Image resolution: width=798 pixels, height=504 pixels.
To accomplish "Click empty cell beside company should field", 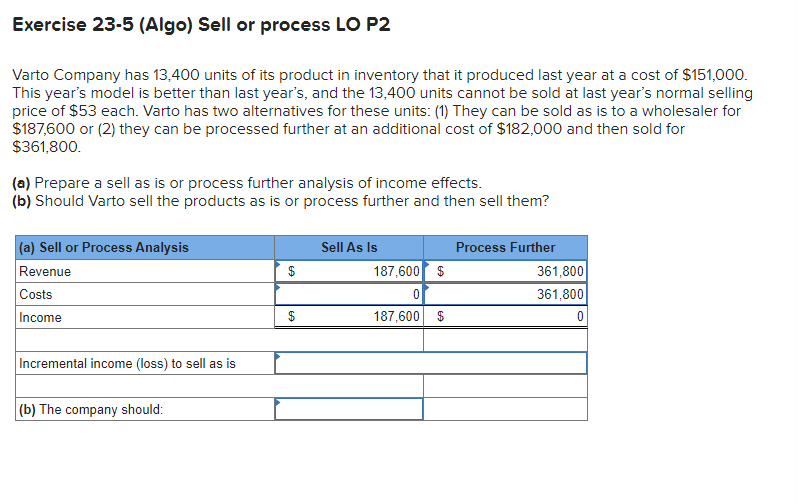I will click(x=505, y=409).
